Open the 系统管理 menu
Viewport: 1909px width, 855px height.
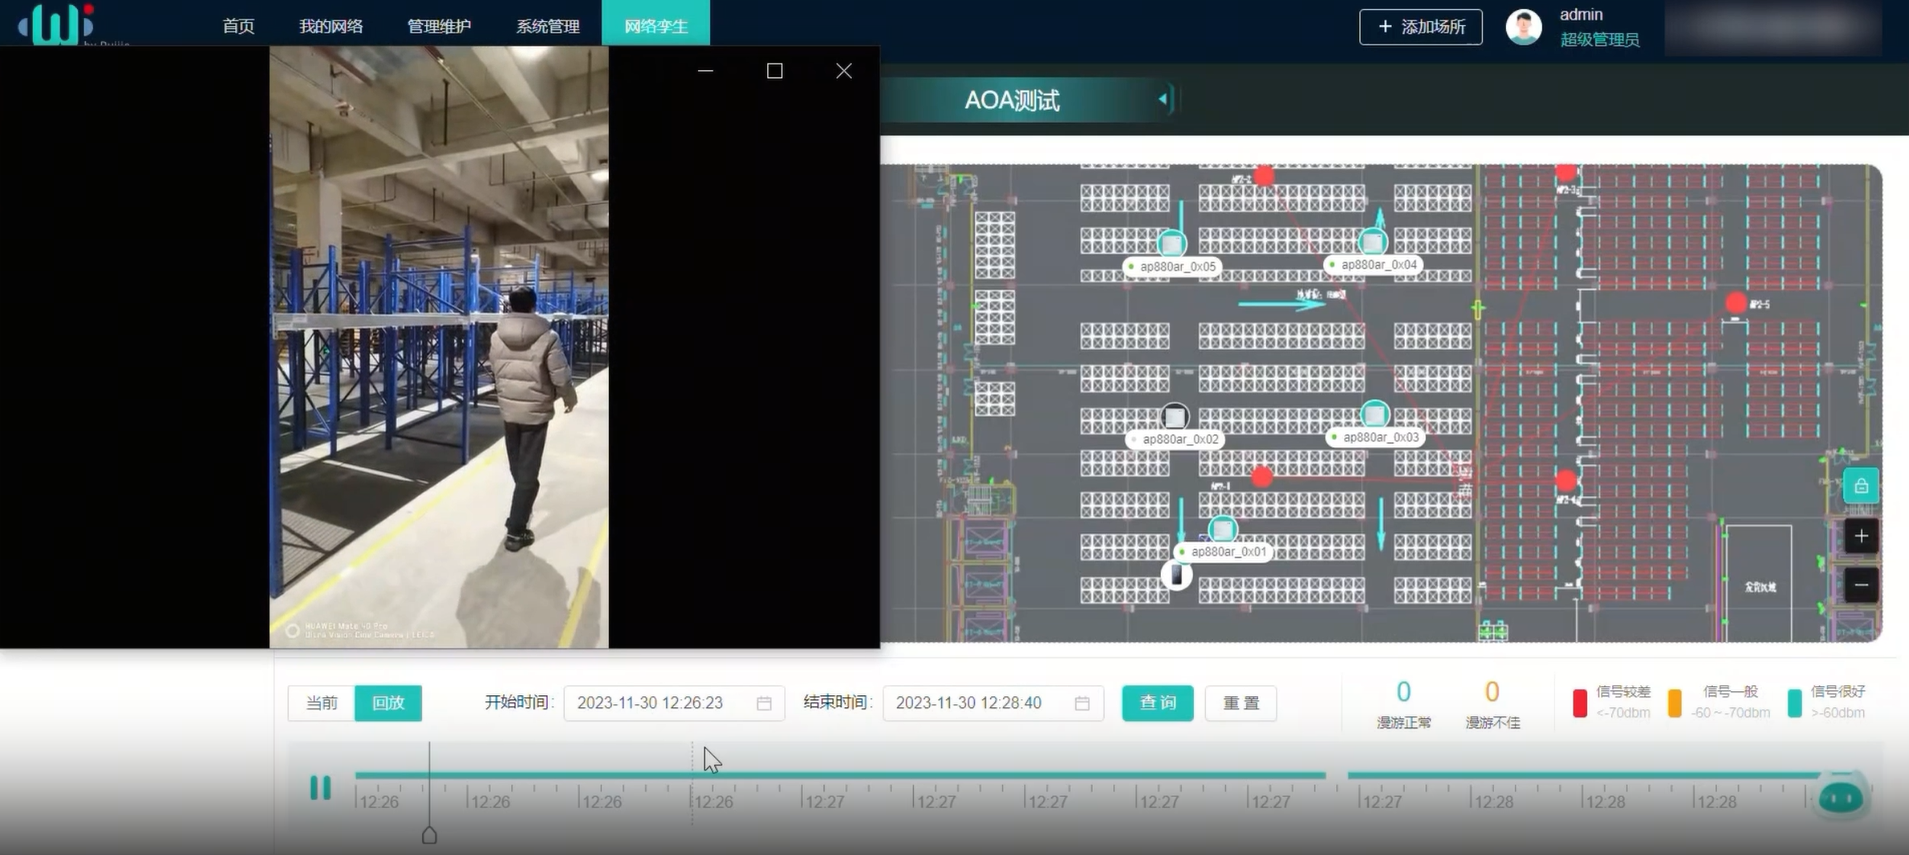[547, 26]
